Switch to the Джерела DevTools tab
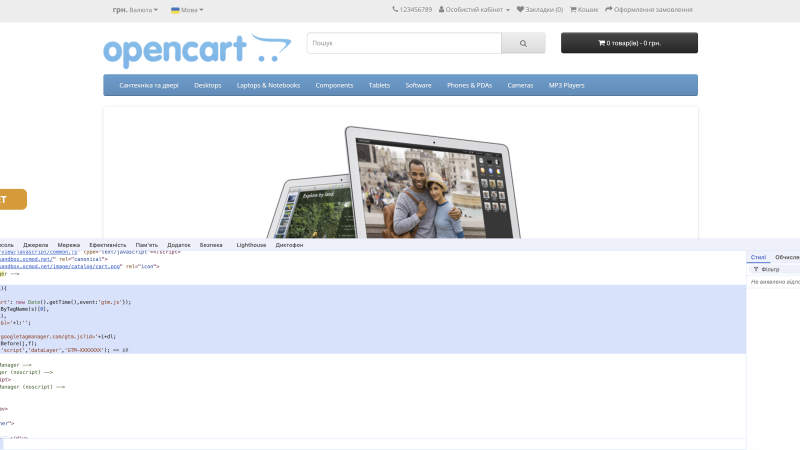Viewport: 800px width, 450px height. 35,245
